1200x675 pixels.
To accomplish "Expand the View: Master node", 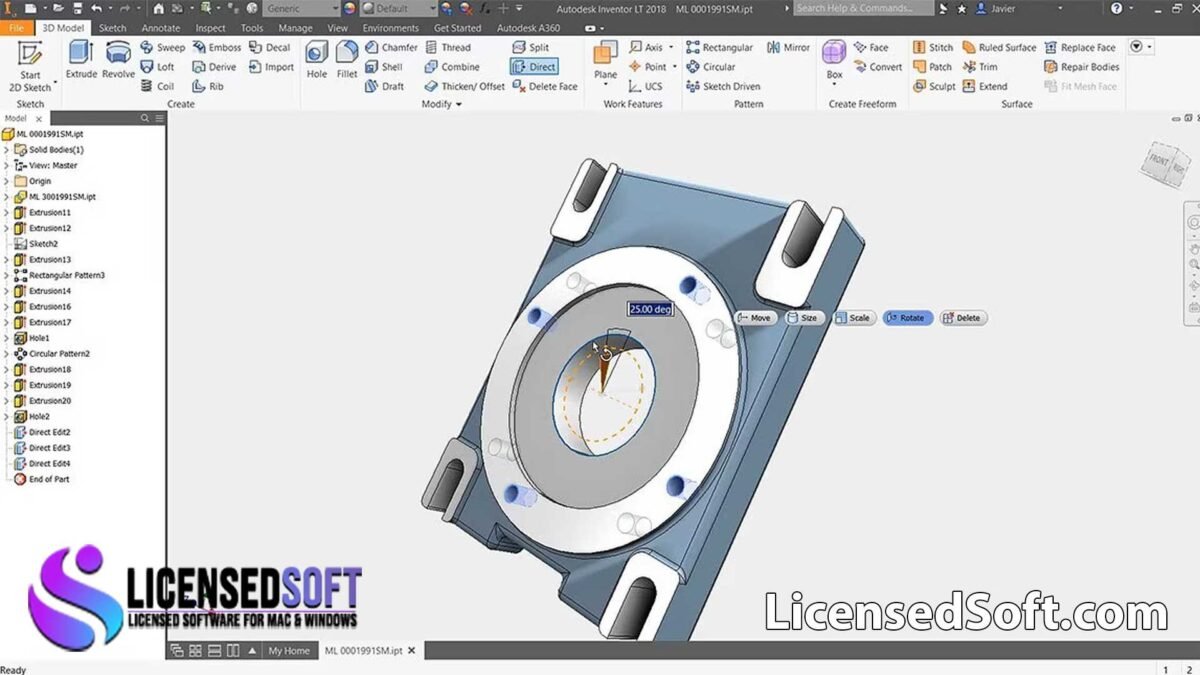I will point(6,166).
